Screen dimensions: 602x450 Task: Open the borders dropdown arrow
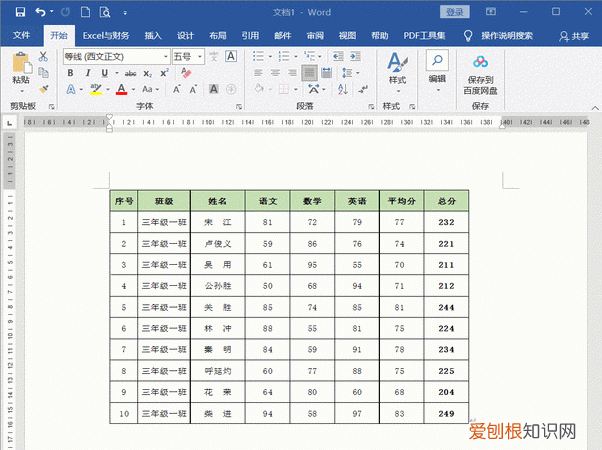(x=296, y=89)
